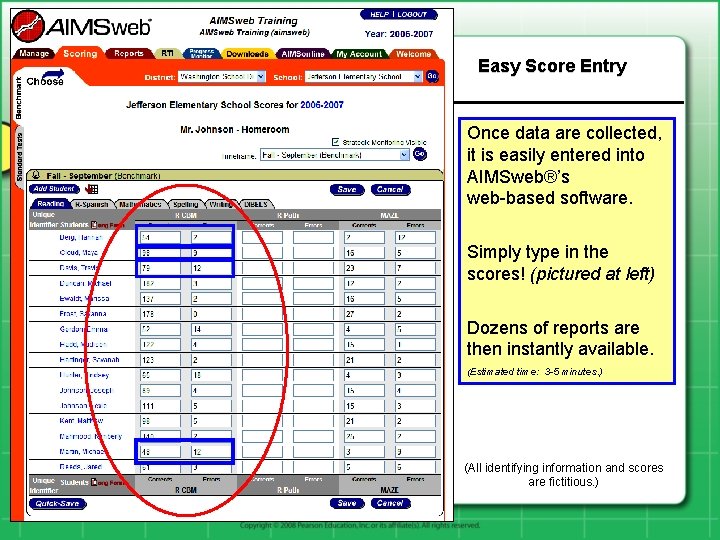
Task: Open student Johnson, Joseph link
Action: (86, 390)
